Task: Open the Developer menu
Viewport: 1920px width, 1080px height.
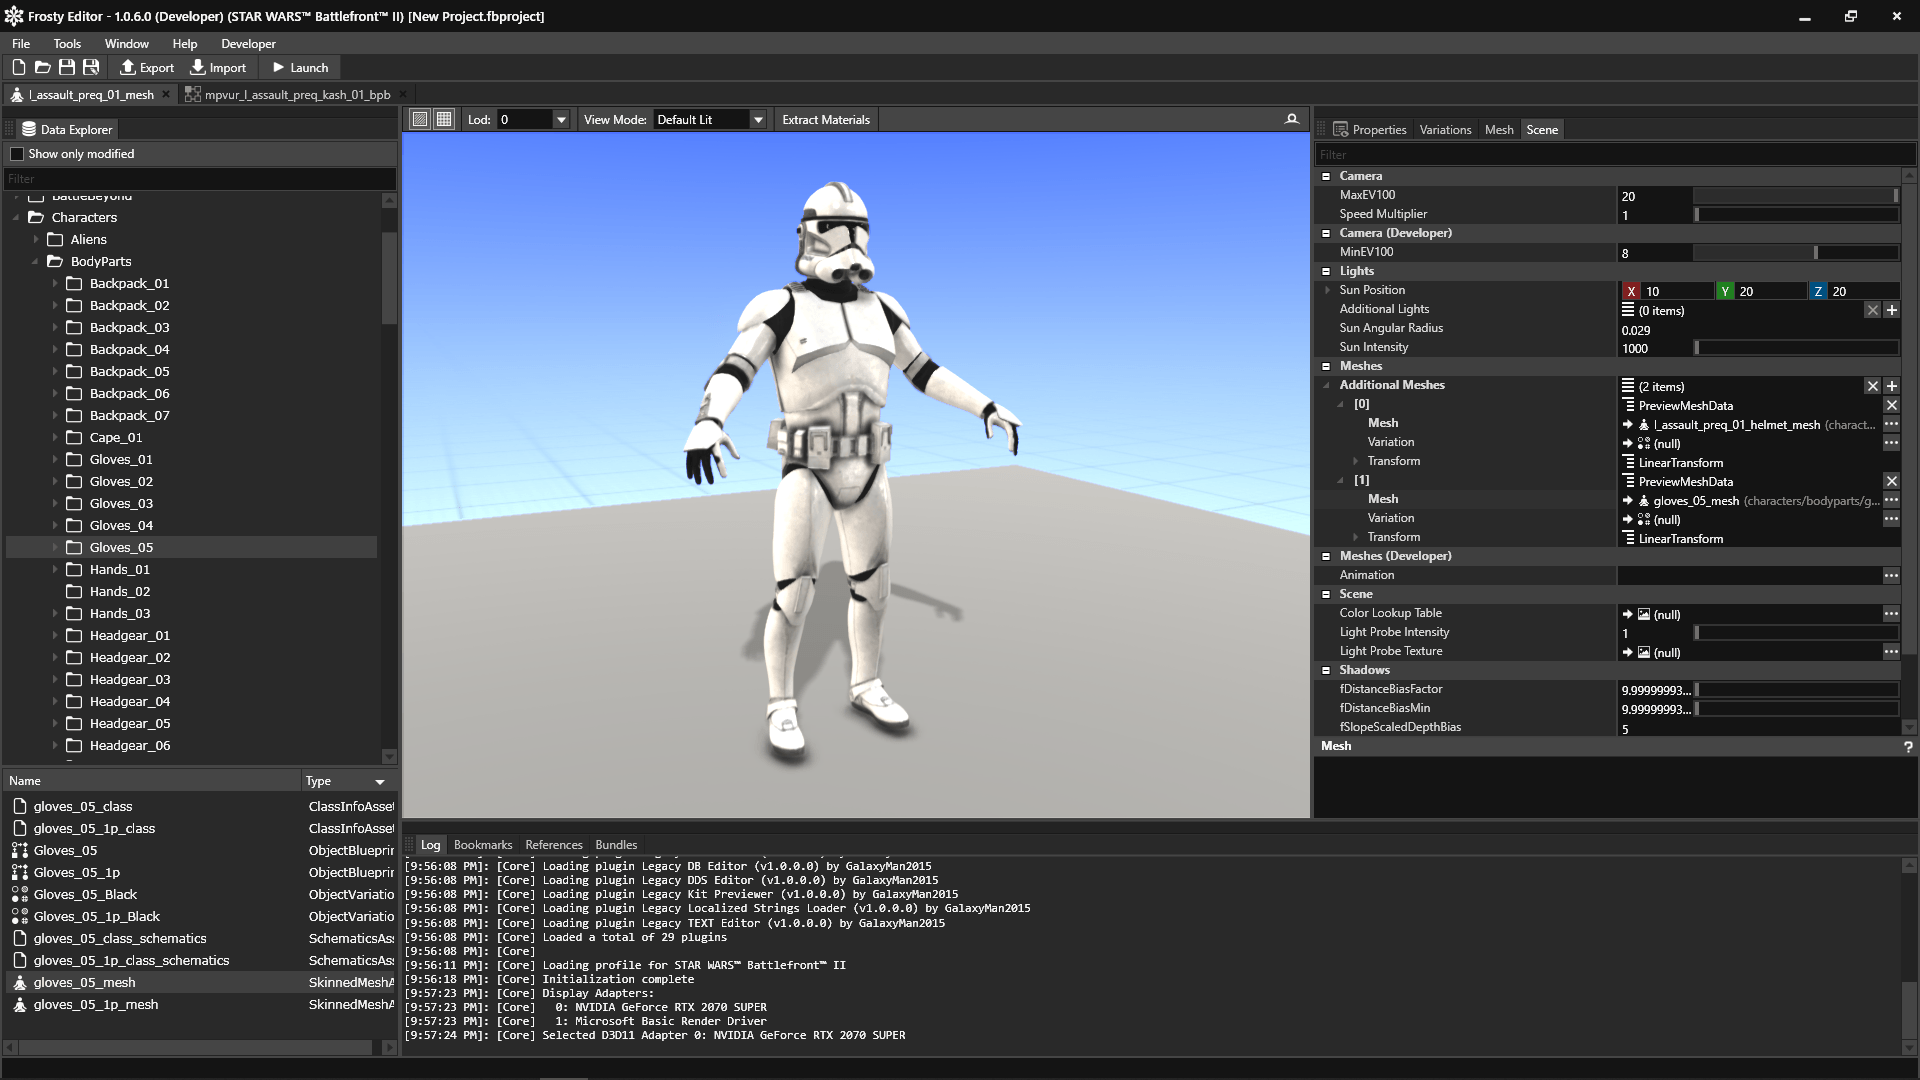Action: (248, 43)
